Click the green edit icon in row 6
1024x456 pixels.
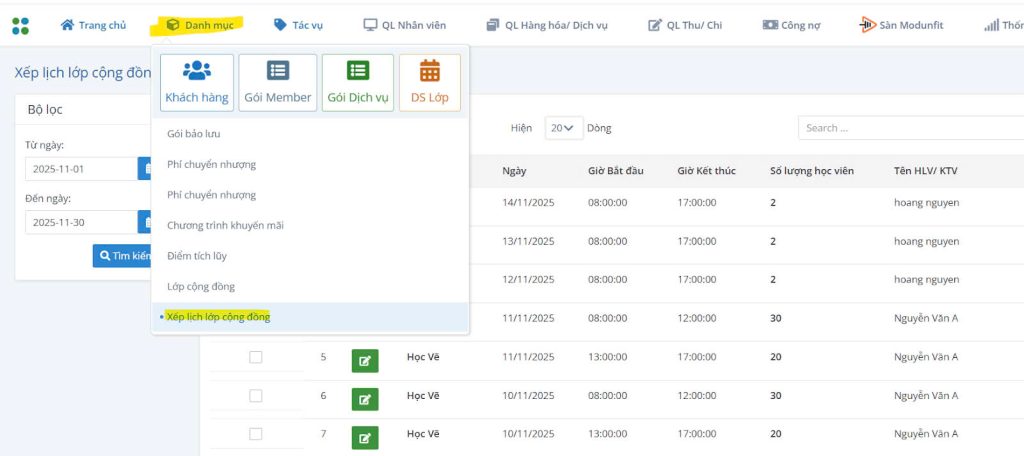click(365, 399)
